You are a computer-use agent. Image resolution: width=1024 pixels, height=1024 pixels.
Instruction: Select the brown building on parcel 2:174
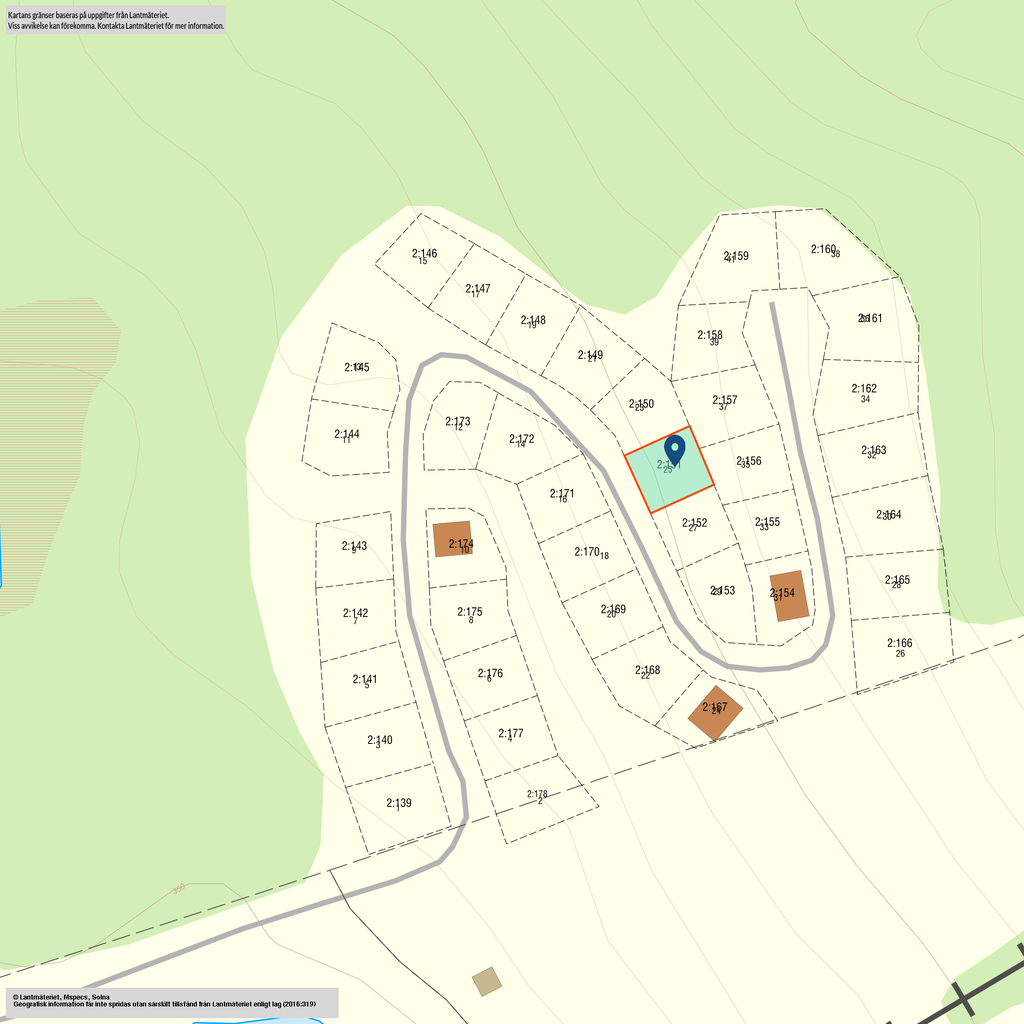452,539
